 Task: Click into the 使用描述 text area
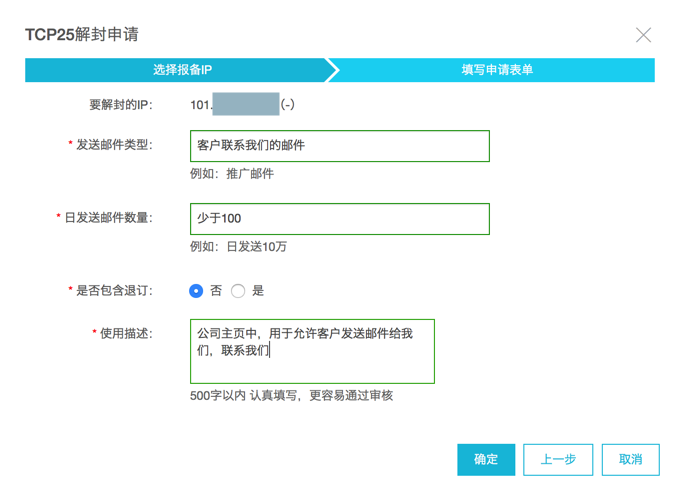tap(312, 351)
